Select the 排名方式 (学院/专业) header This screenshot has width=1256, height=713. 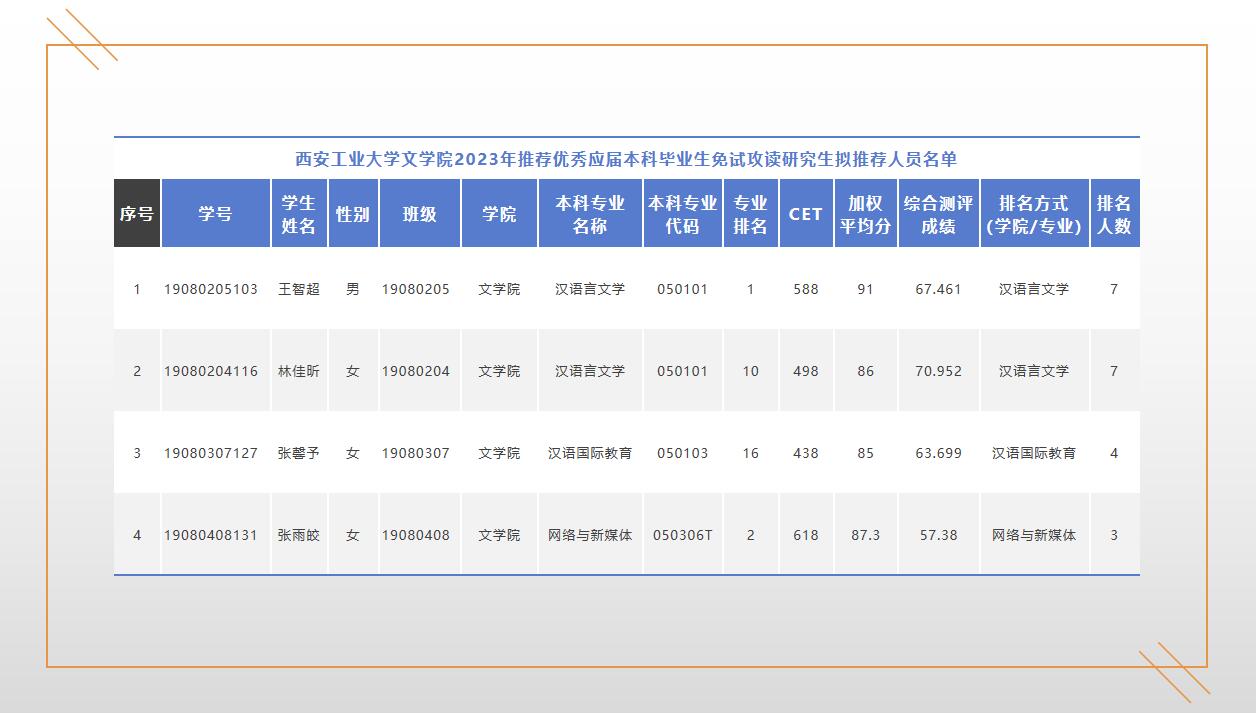pyautogui.click(x=1034, y=214)
